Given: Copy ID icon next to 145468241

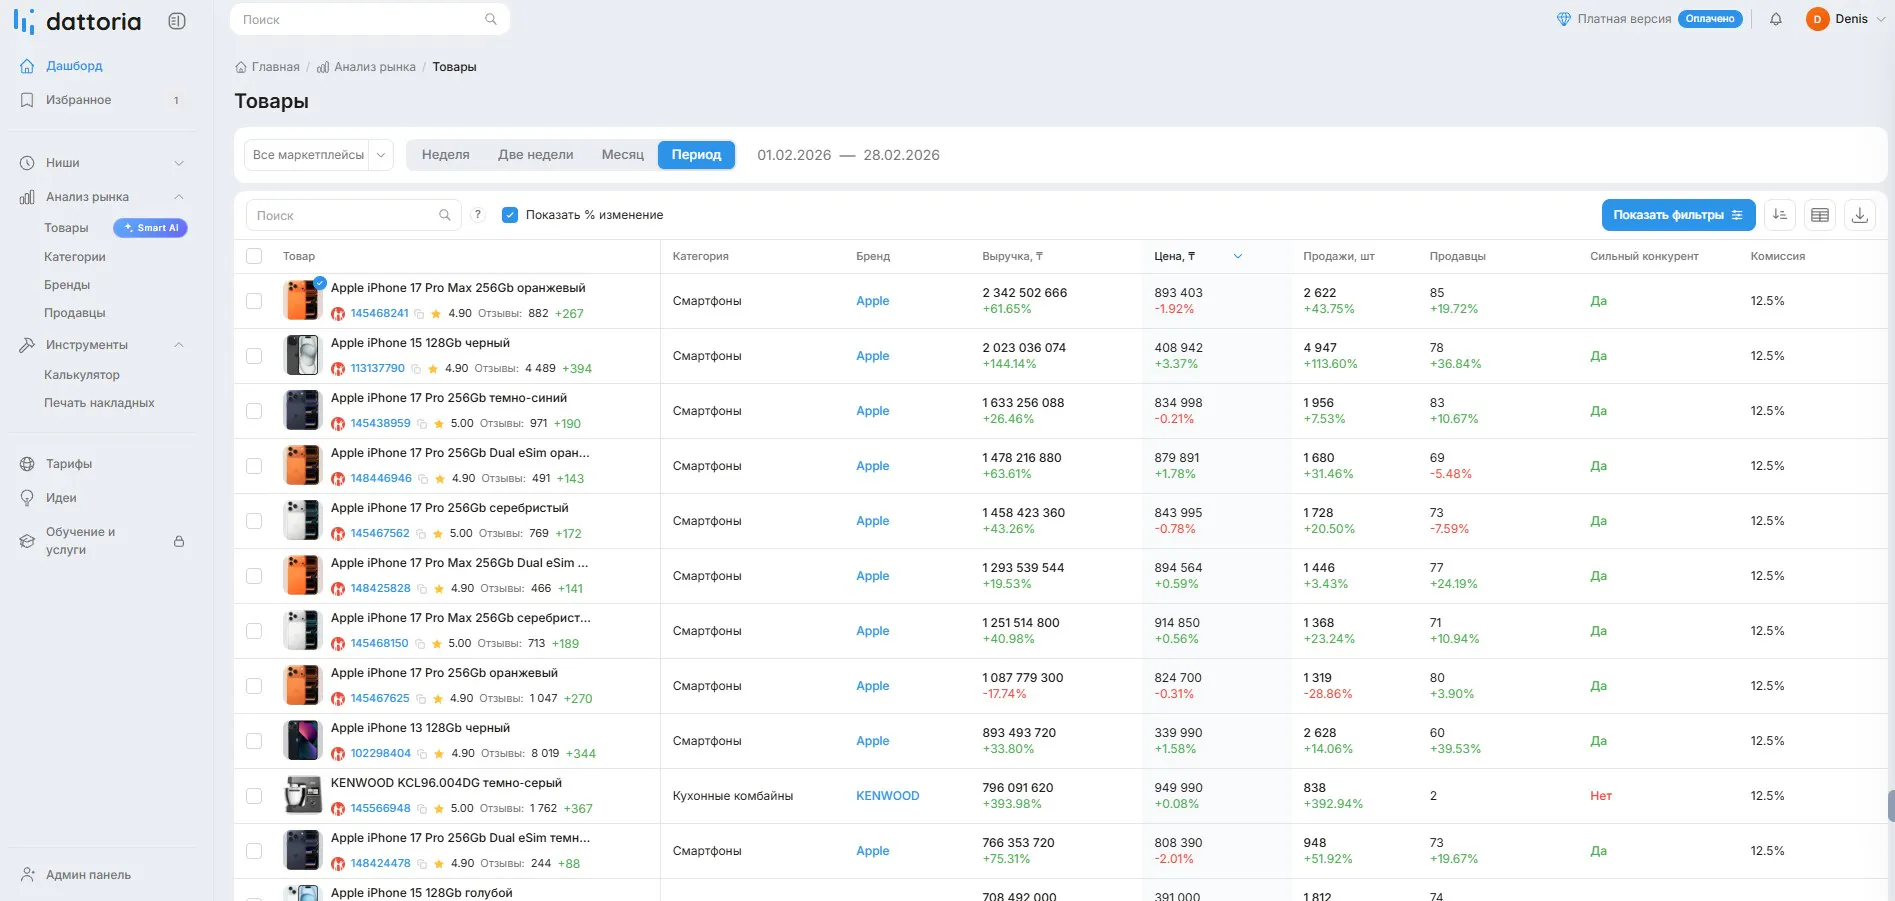Looking at the screenshot, I should [x=420, y=314].
